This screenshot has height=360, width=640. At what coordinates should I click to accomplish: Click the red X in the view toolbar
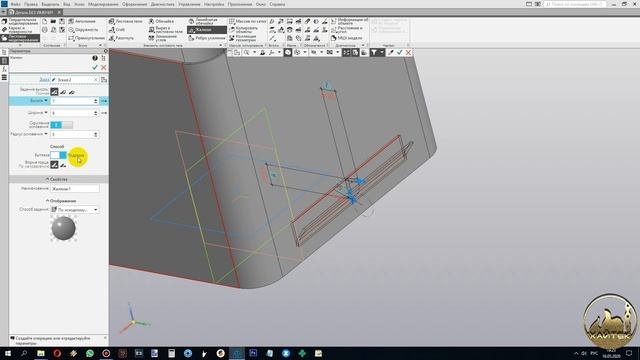[408, 53]
